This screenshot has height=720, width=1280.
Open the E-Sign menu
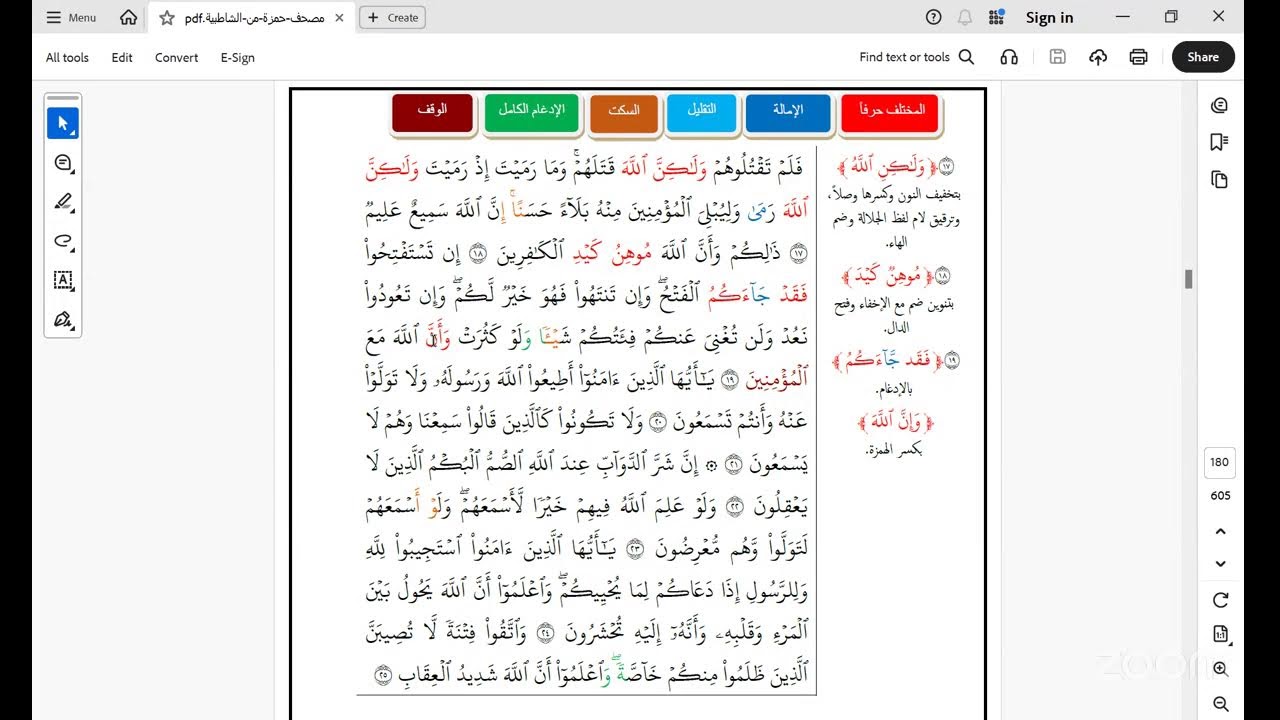pyautogui.click(x=237, y=57)
